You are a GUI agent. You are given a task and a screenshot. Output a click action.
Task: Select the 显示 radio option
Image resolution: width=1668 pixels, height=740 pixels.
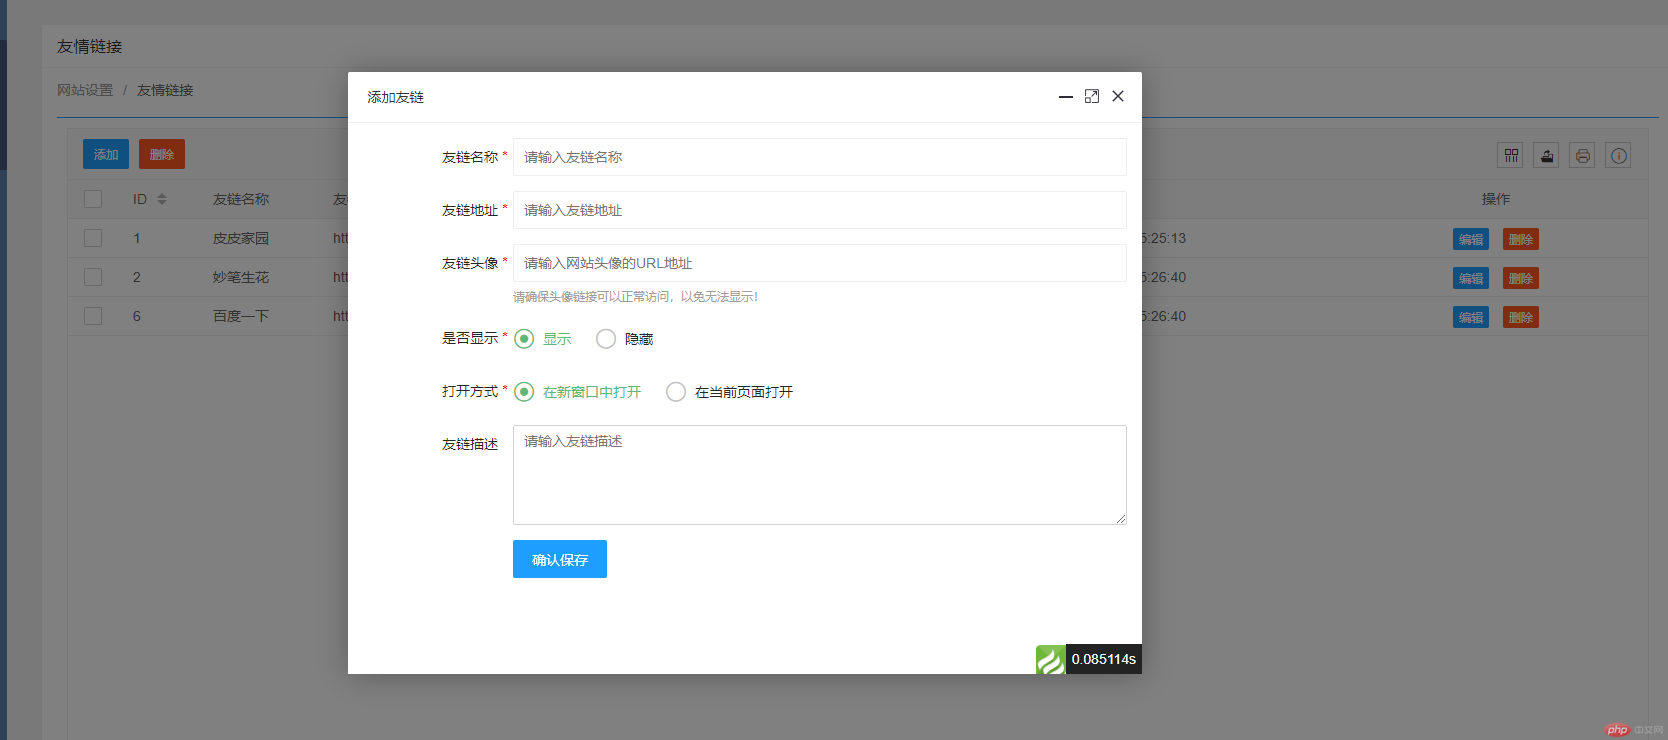coord(524,339)
